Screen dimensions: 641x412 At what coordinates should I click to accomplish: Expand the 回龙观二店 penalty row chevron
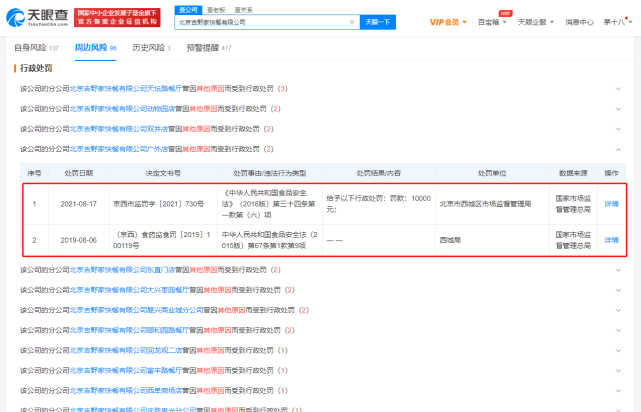(618, 350)
